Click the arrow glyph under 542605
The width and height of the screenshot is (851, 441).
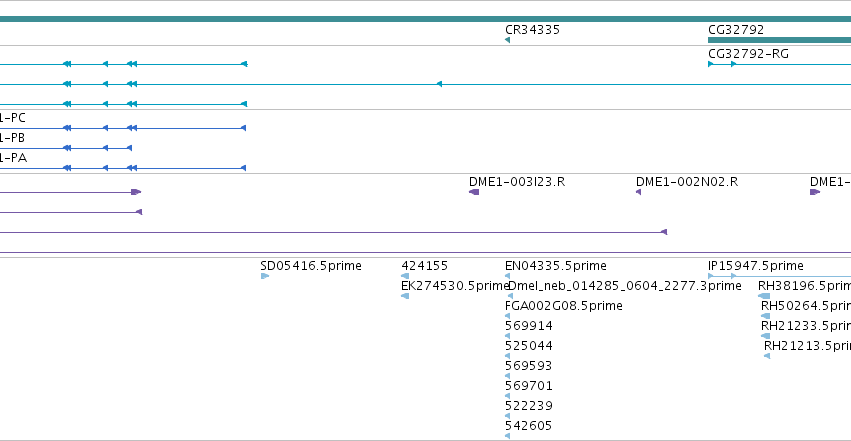[507, 436]
